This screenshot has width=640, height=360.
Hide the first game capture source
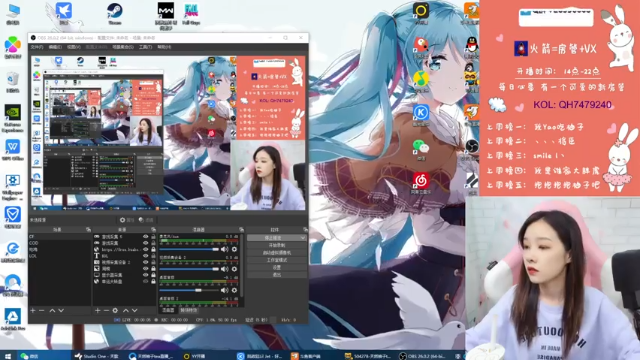(145, 236)
